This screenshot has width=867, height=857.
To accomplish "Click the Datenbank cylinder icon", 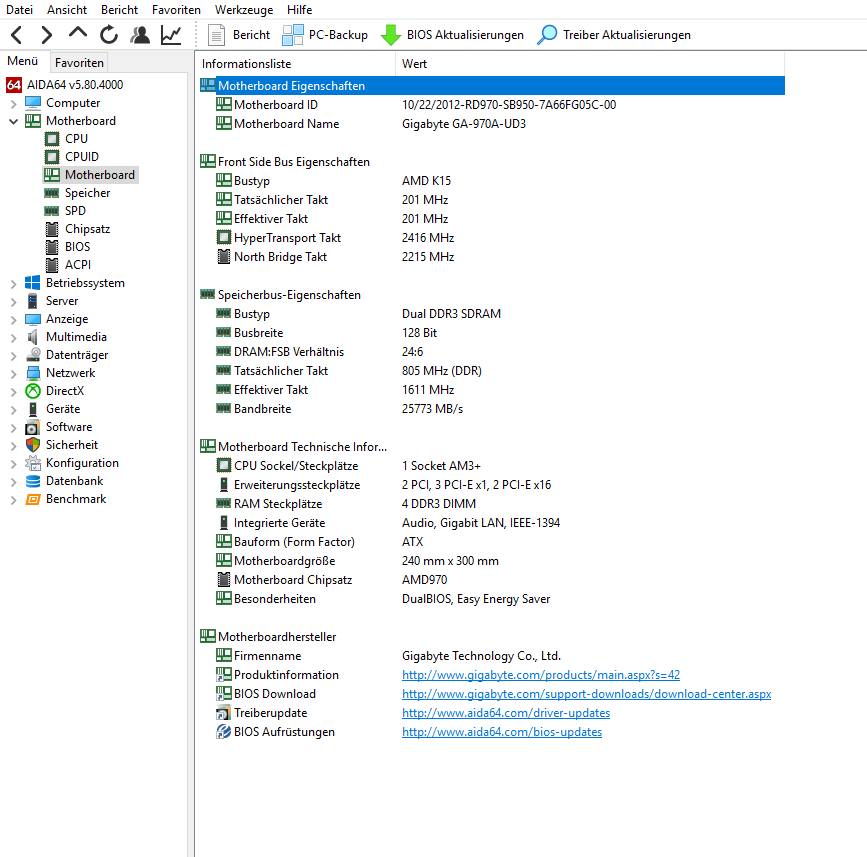I will (33, 481).
